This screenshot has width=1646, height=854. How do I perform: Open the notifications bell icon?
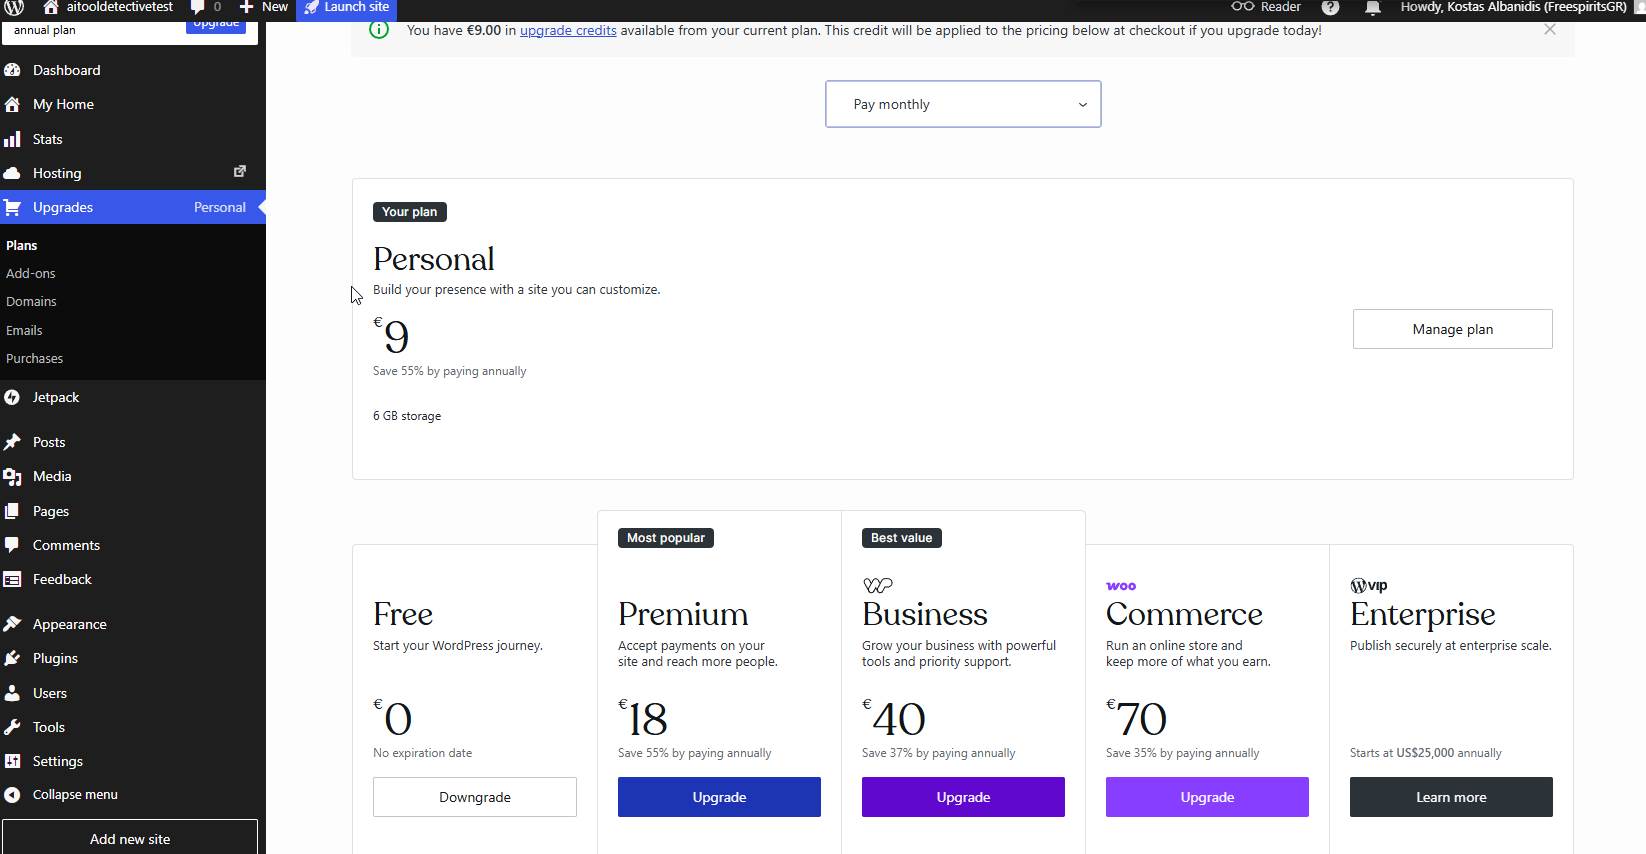point(1373,7)
